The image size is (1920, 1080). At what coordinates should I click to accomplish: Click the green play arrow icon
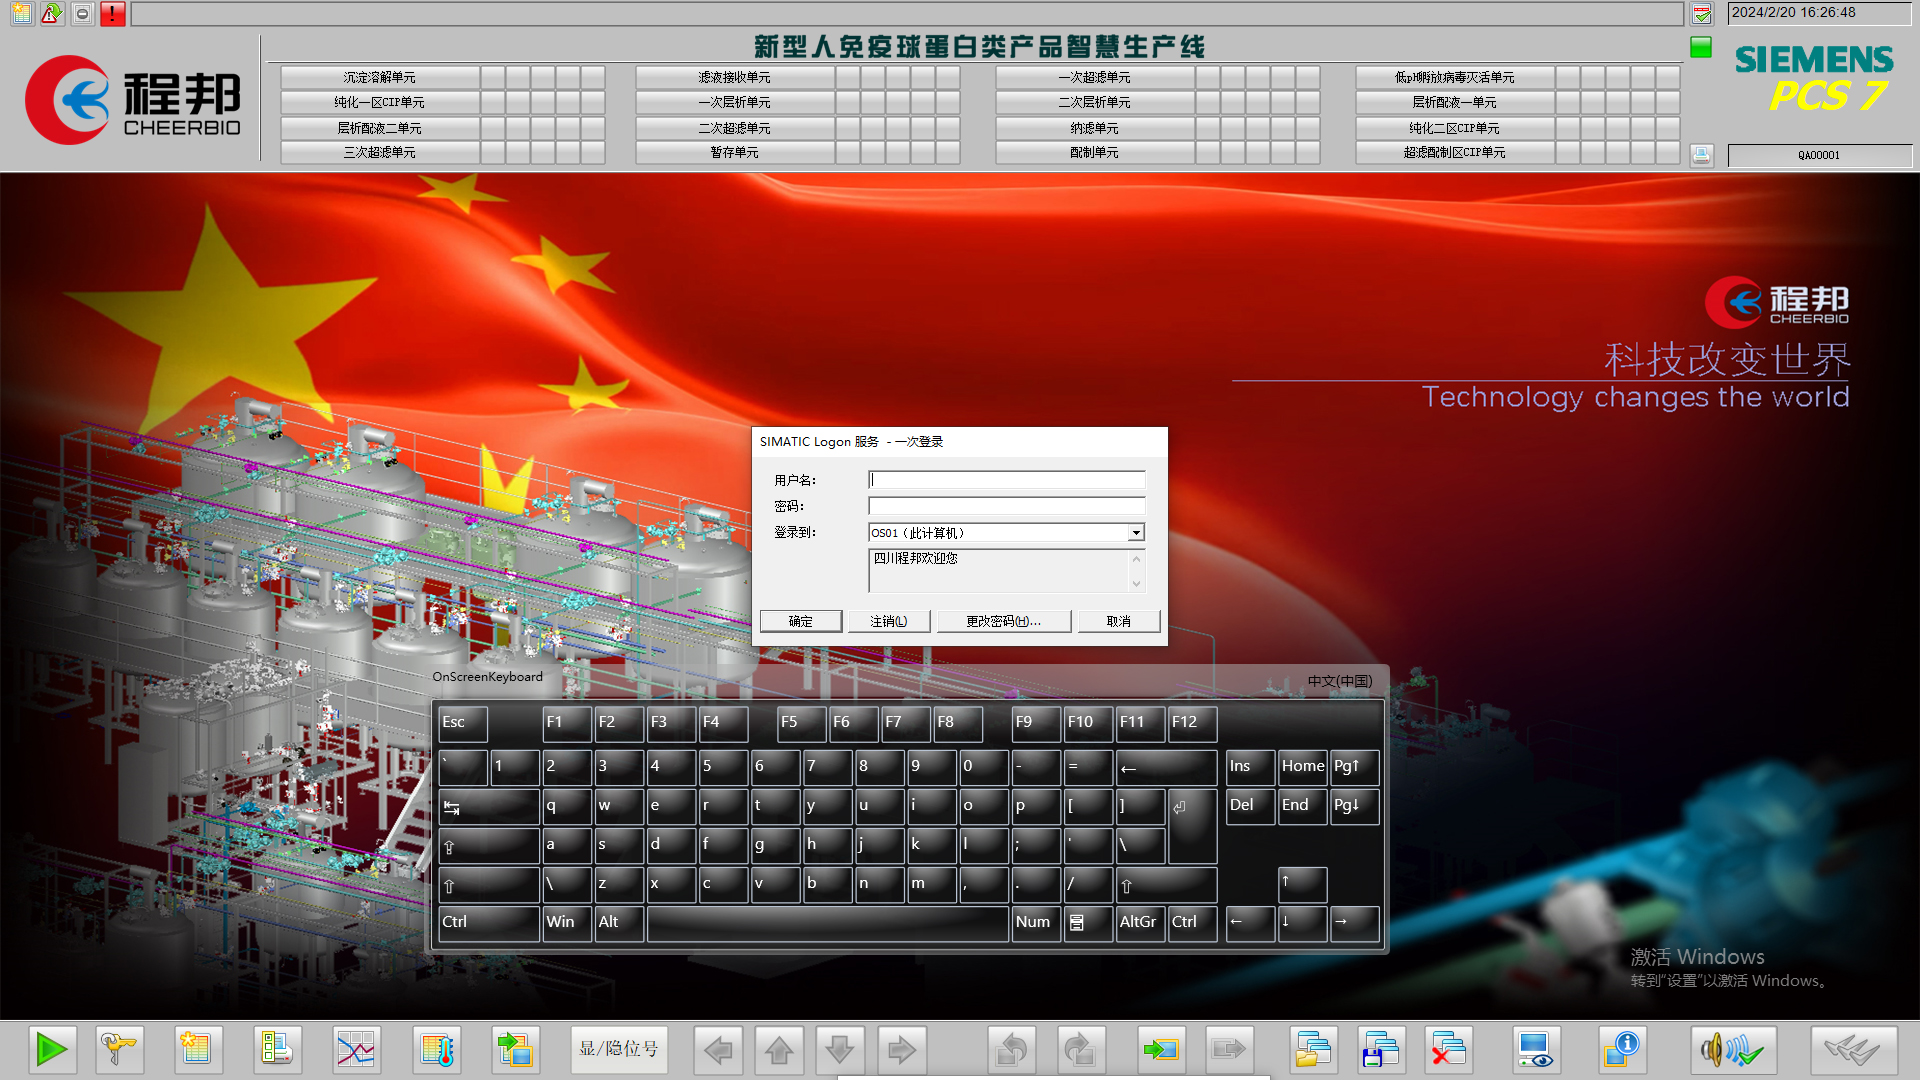(52, 1050)
